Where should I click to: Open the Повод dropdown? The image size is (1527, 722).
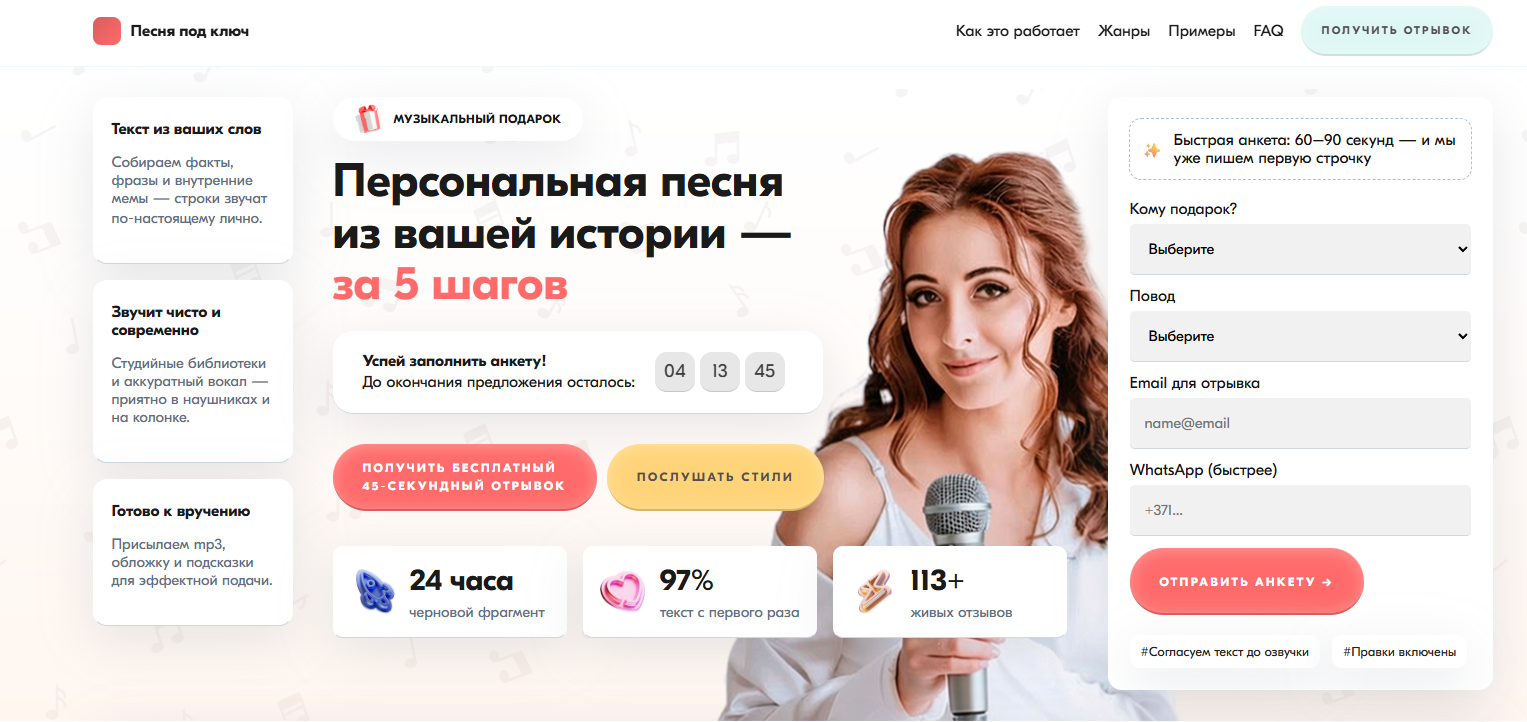click(x=1300, y=336)
